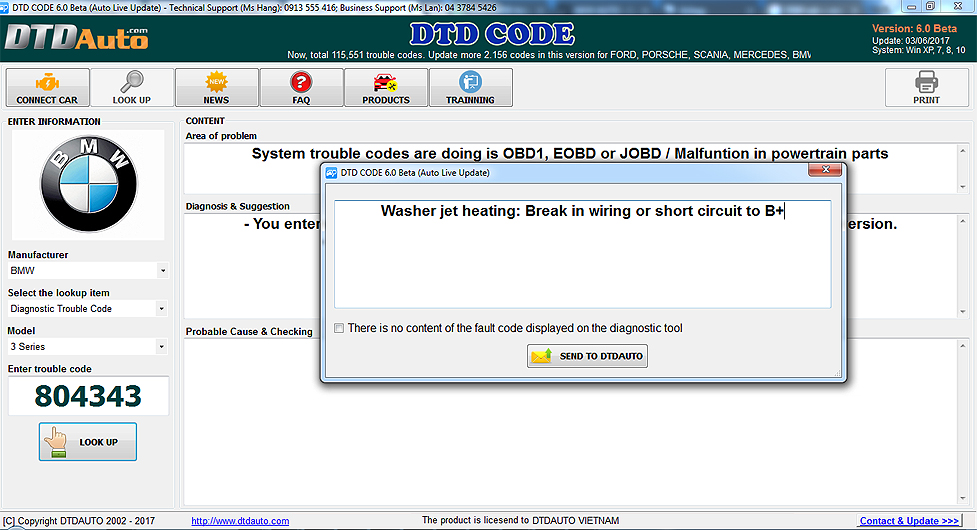The image size is (977, 530).
Task: Open the Contact & Update link
Action: [909, 521]
